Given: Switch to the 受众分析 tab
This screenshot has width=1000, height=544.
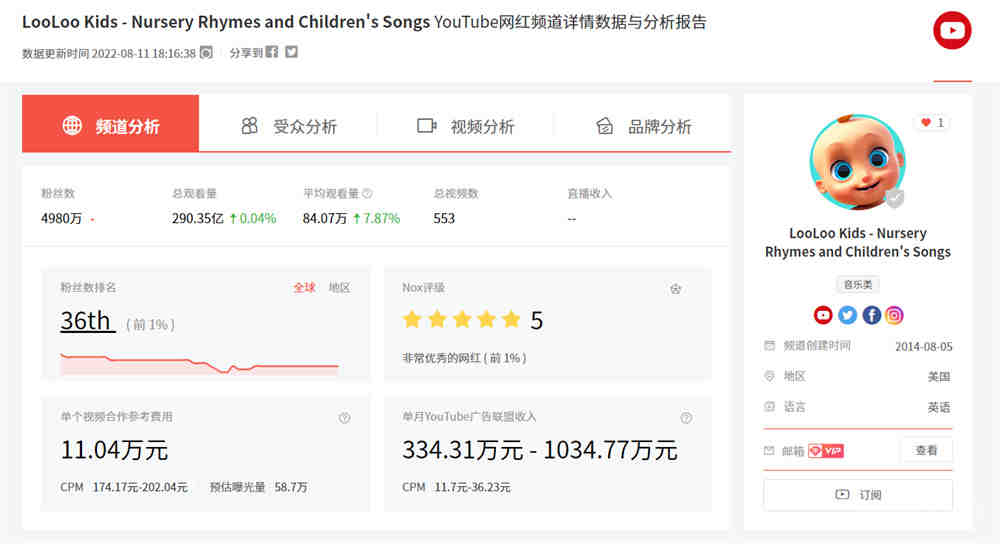Looking at the screenshot, I should click(288, 126).
